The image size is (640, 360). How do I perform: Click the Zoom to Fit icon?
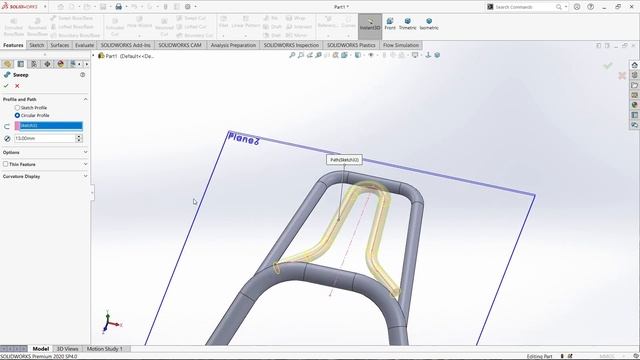tap(292, 55)
